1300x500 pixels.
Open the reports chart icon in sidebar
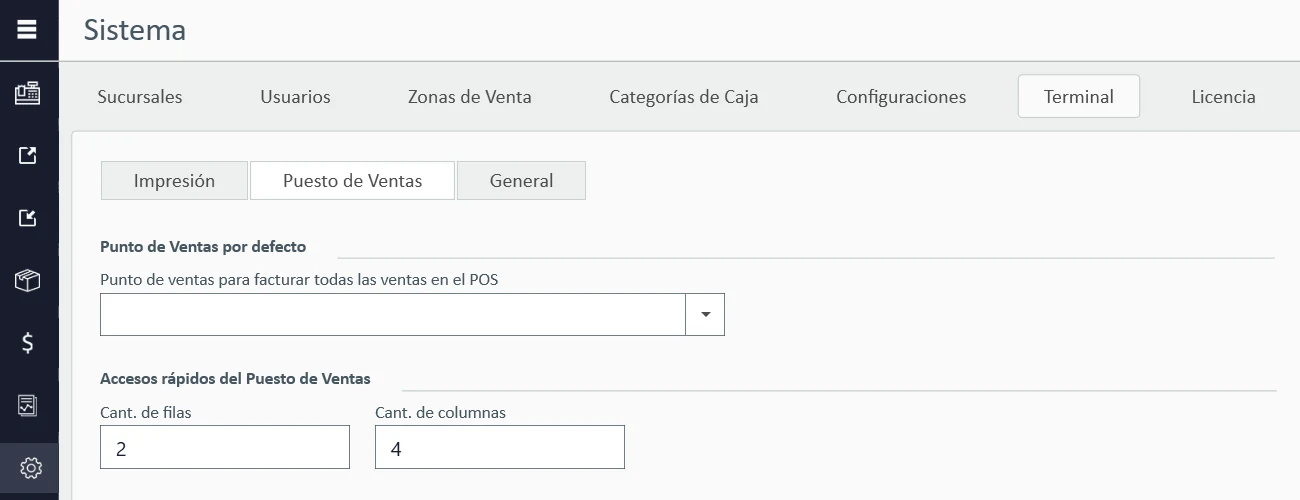tap(28, 405)
